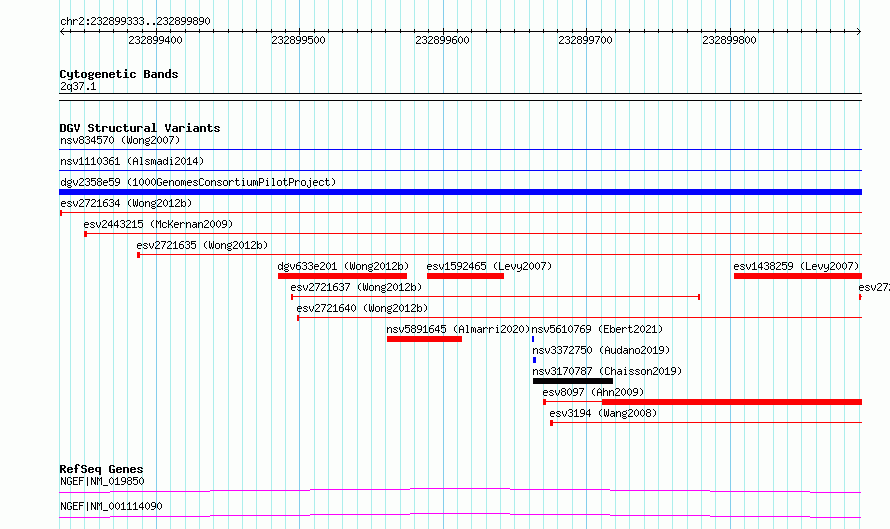Click the 232899400 ruler position
Screen dimensions: 890x529
(x=156, y=40)
